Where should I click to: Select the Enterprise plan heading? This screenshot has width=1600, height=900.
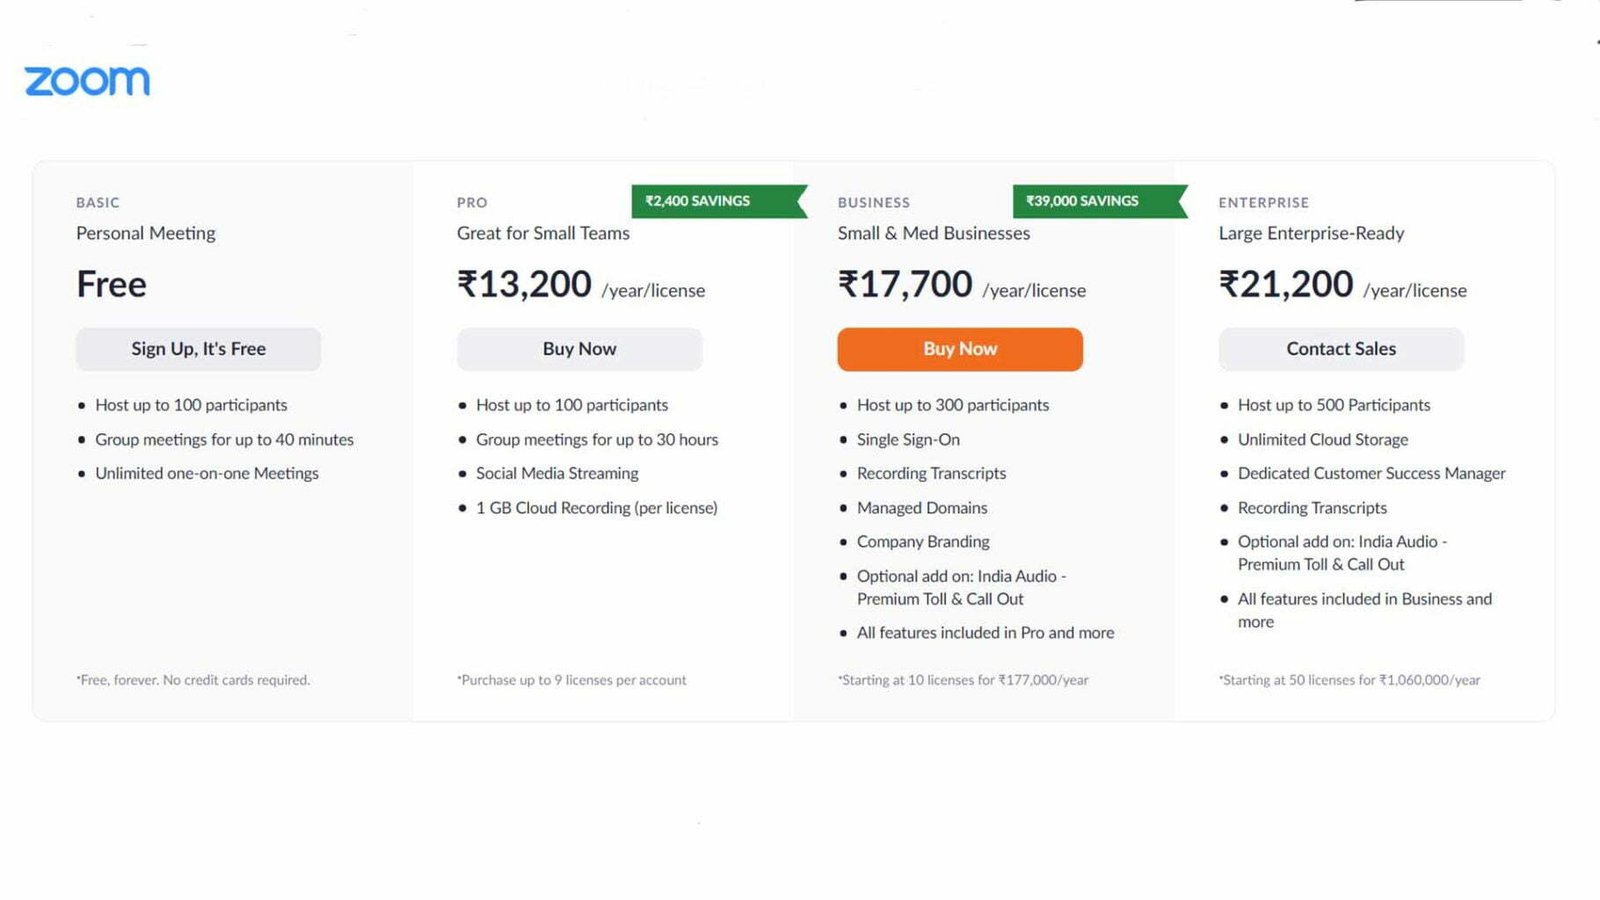1264,202
